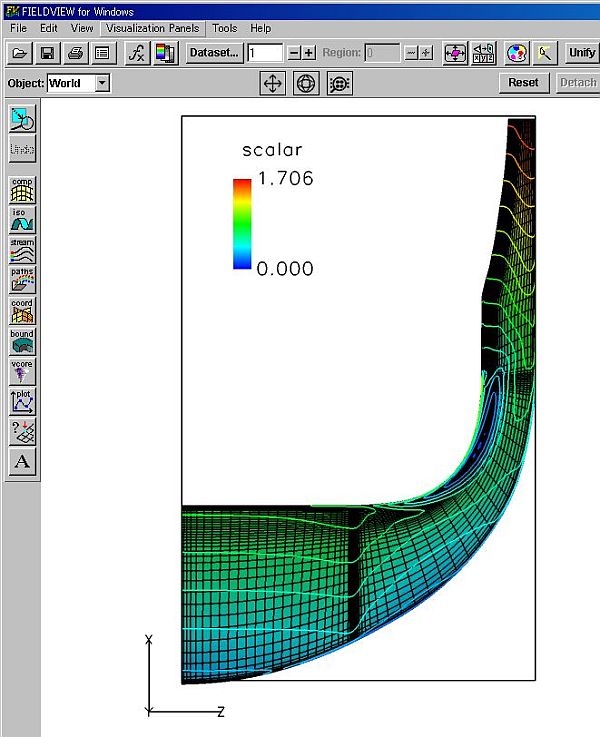Open the Computational Surface (comp) panel
The width and height of the screenshot is (600, 737).
click(x=22, y=189)
